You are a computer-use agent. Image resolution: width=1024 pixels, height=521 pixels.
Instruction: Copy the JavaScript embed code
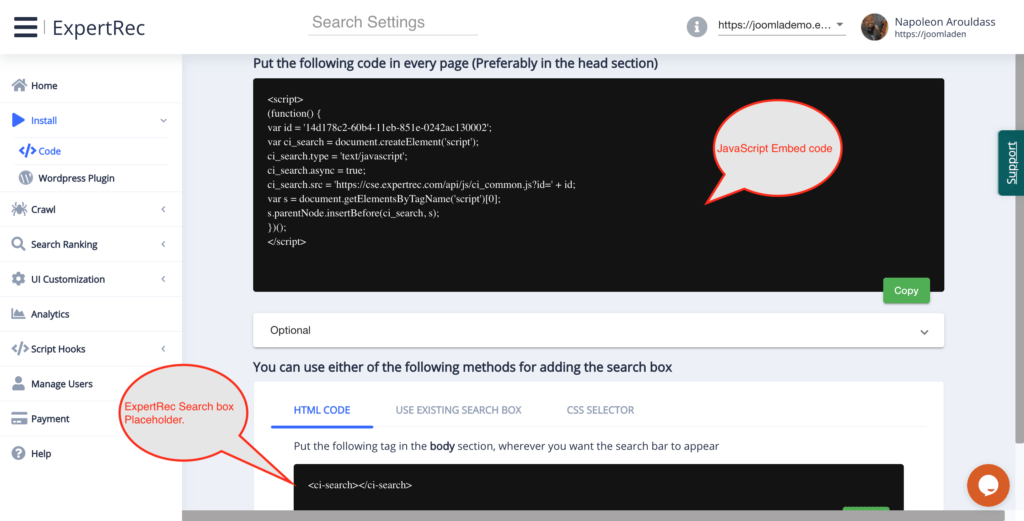[906, 291]
